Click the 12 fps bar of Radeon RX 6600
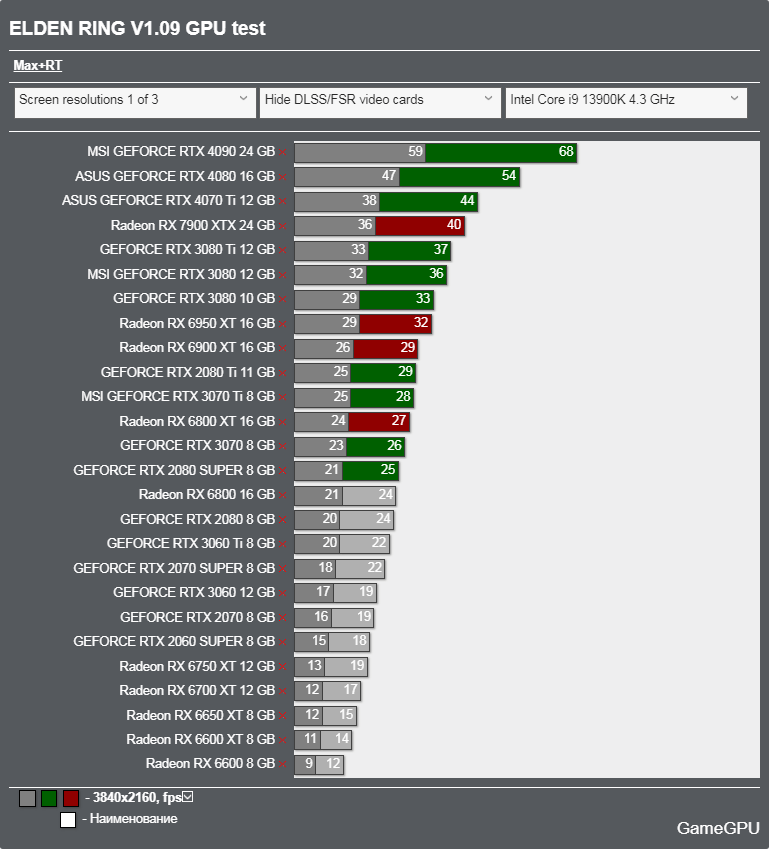The image size is (769, 849). point(329,765)
